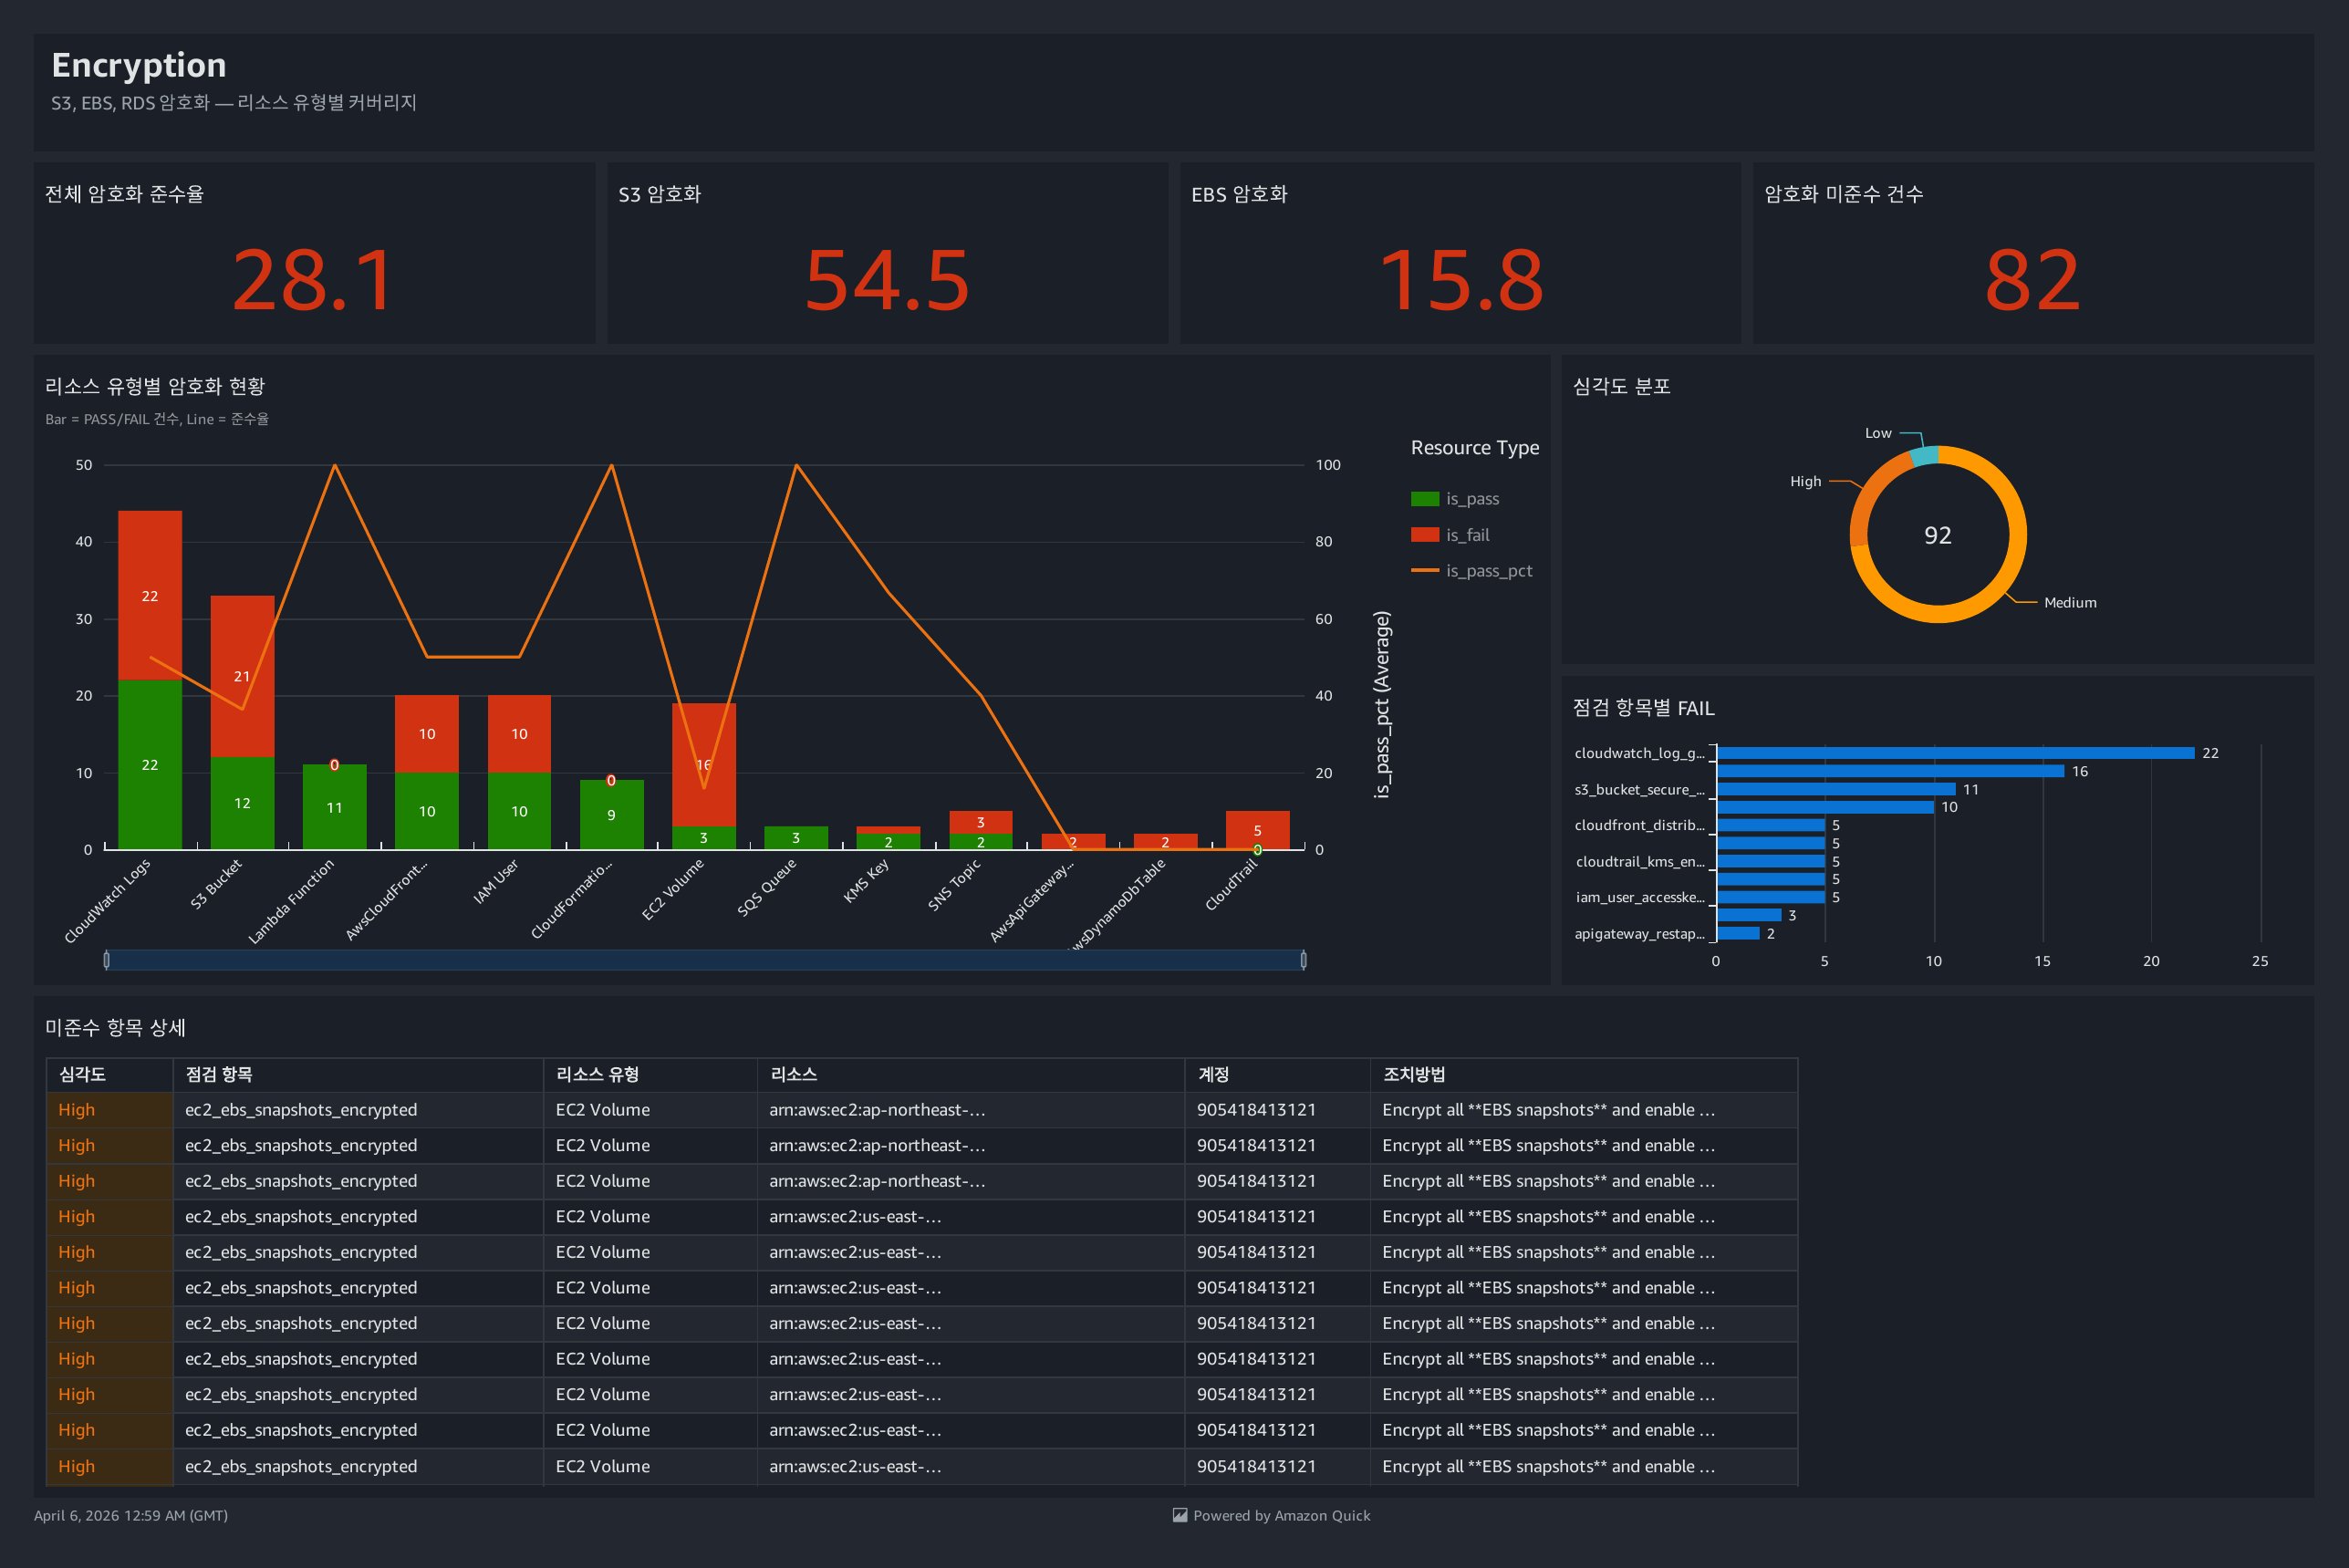Screen dimensions: 2349x1568
Task: Click the Encryption dashboard title
Action: [x=139, y=65]
